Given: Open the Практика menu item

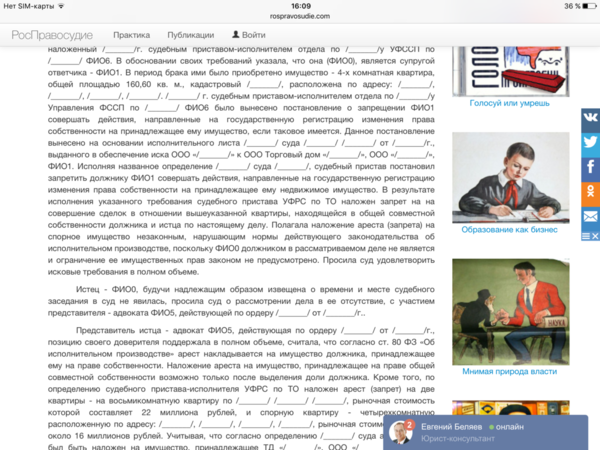Looking at the screenshot, I should (x=132, y=35).
